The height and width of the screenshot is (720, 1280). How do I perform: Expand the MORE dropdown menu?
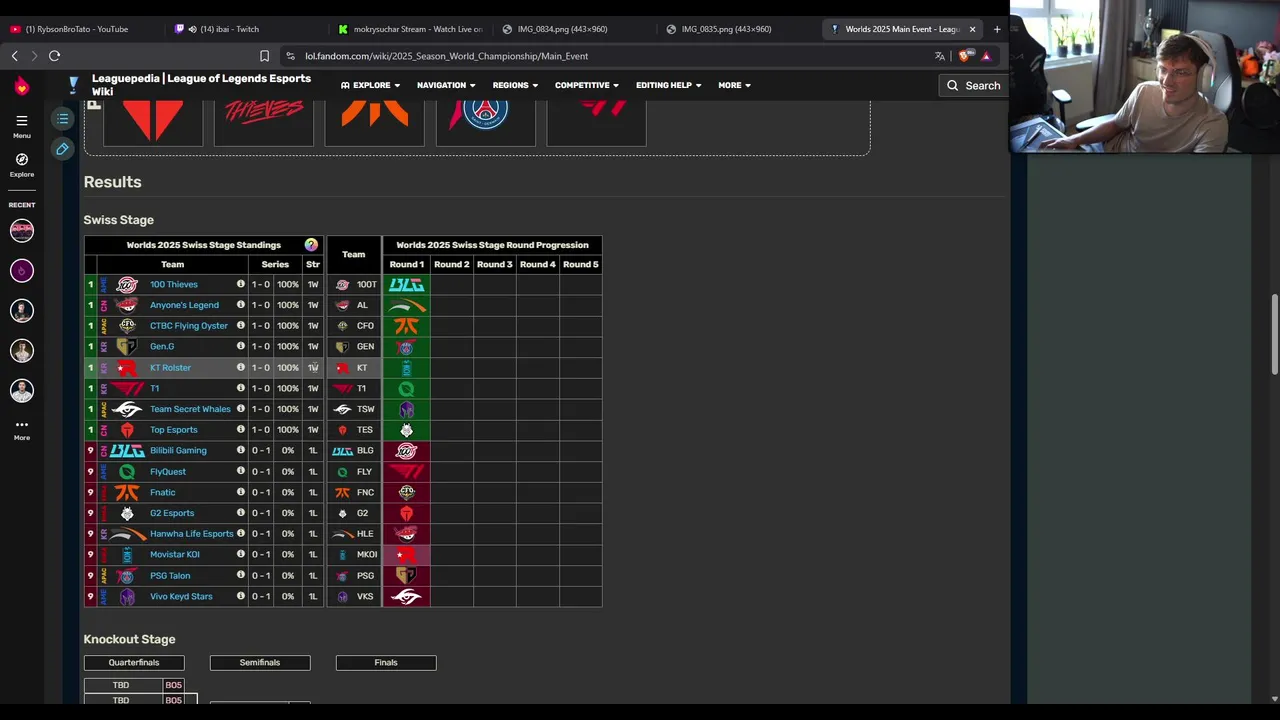pyautogui.click(x=734, y=85)
